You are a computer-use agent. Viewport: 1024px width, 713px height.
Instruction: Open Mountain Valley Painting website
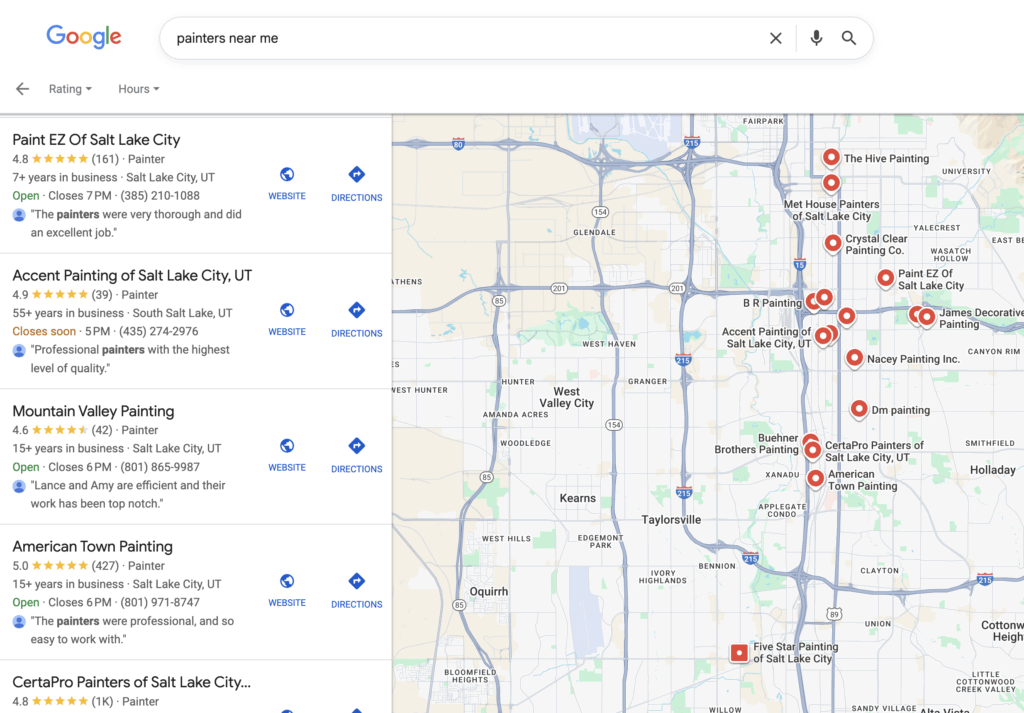point(287,454)
